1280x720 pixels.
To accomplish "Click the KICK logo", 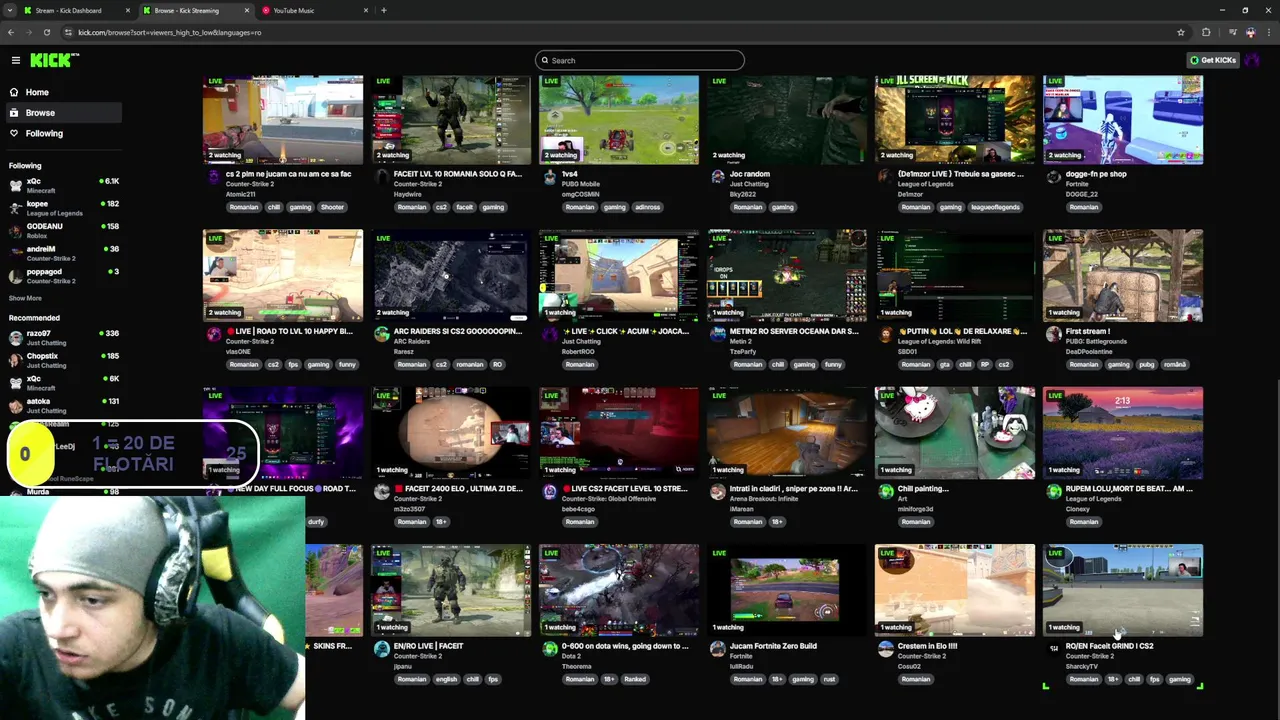I will (54, 60).
